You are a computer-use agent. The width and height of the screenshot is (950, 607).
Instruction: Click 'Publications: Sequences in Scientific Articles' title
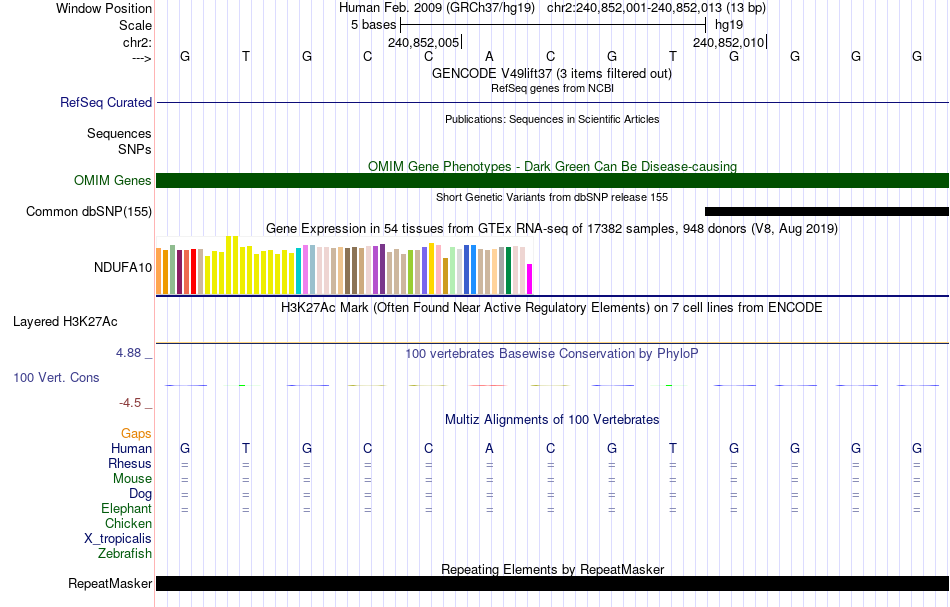tap(552, 119)
